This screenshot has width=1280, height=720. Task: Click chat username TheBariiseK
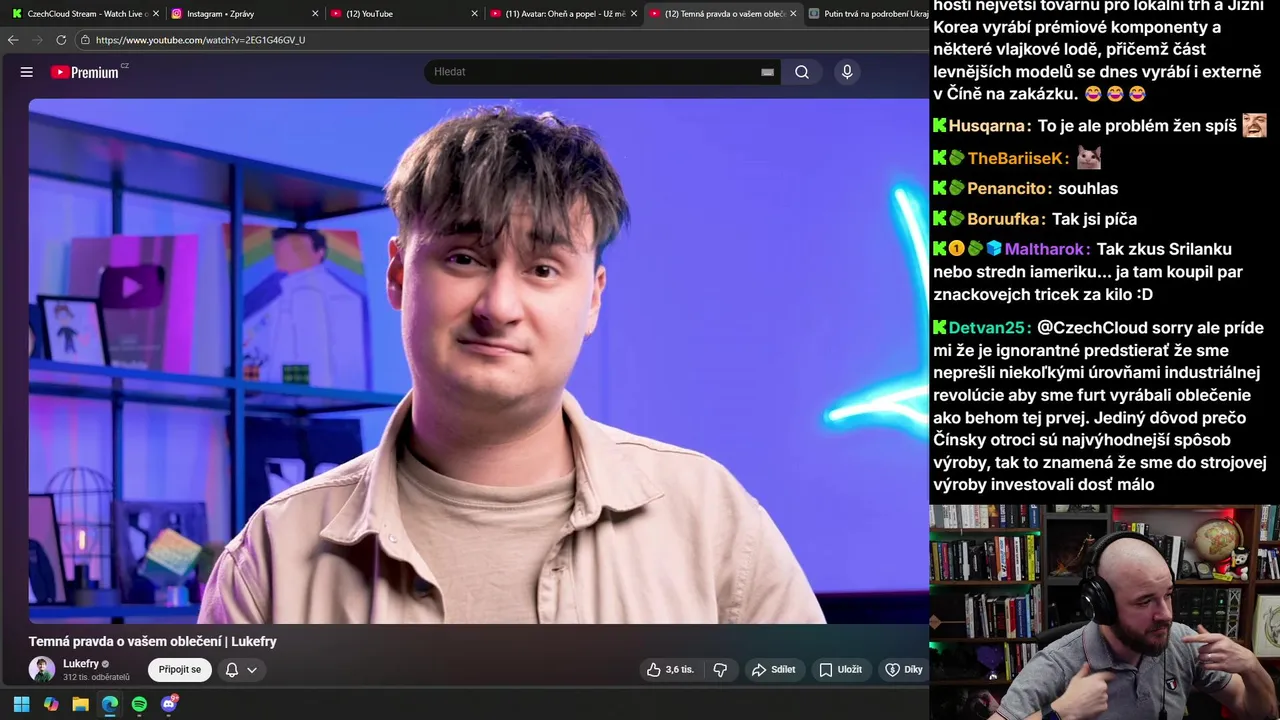[x=1018, y=158]
